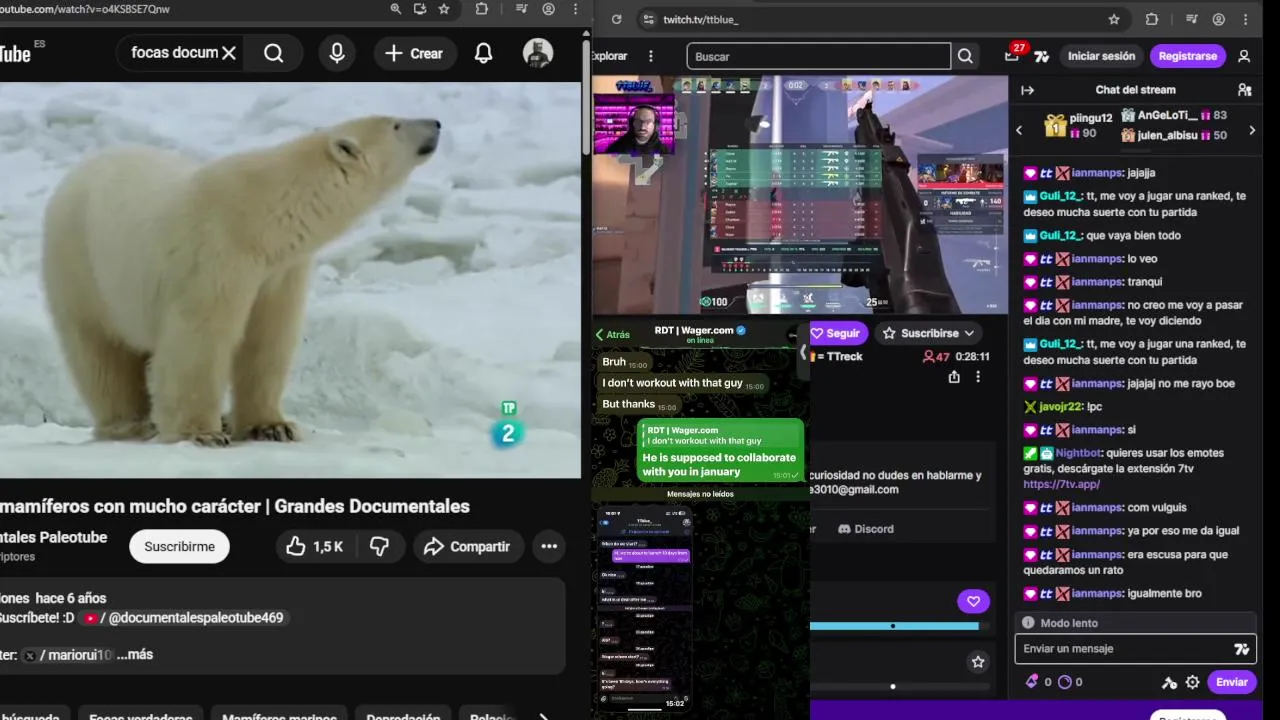This screenshot has width=1280, height=720.
Task: Open more video actions ellipsis menu
Action: point(549,546)
